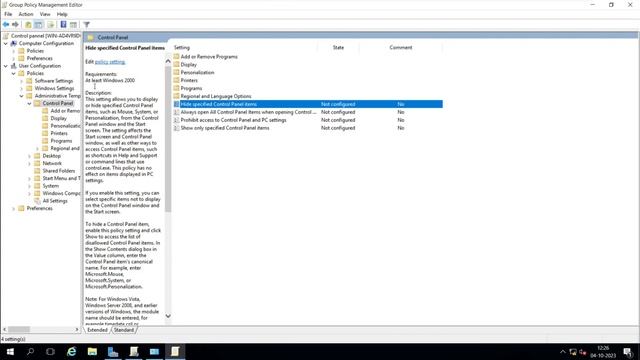Open Regional and Language Options folder in list
Viewport: 640px width, 360px height.
click(x=216, y=96)
